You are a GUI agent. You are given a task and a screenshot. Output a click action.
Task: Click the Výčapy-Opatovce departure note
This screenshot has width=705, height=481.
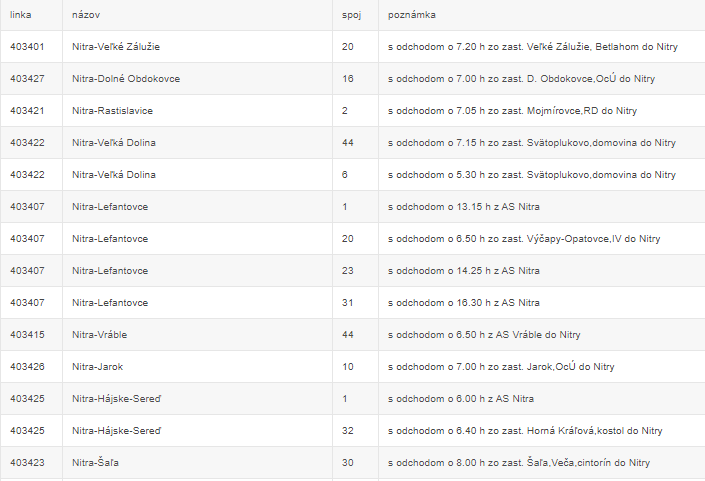click(x=524, y=239)
